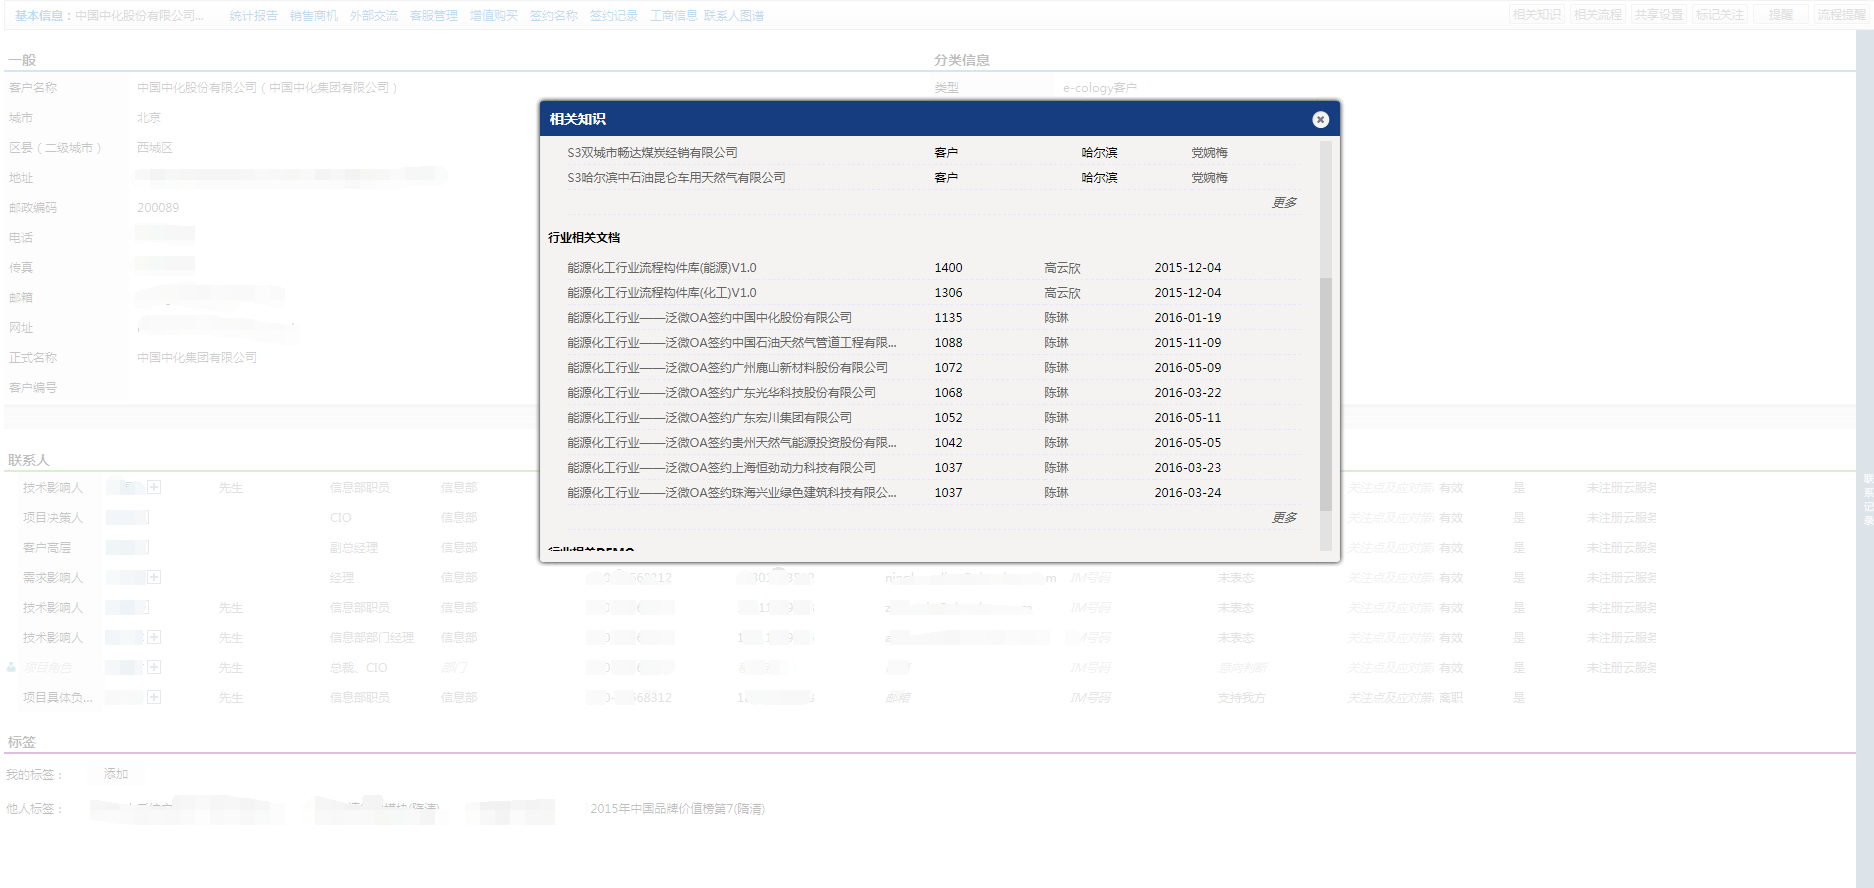1874x888 pixels.
Task: Click the 提醒 button in top toolbar
Action: click(1780, 15)
